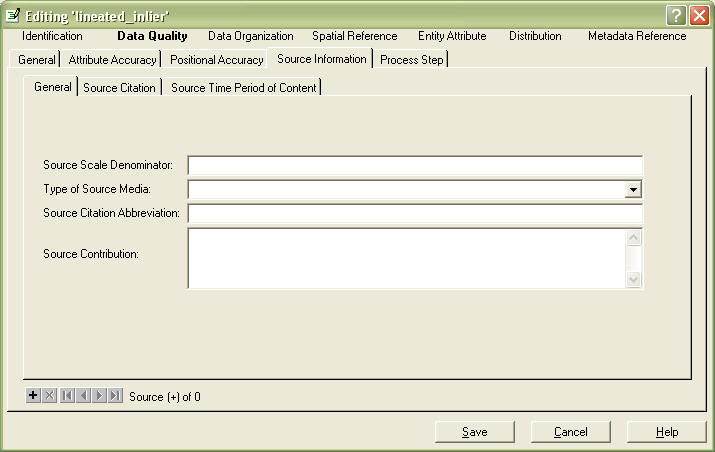
Task: Open the Process Step tab
Action: click(411, 60)
